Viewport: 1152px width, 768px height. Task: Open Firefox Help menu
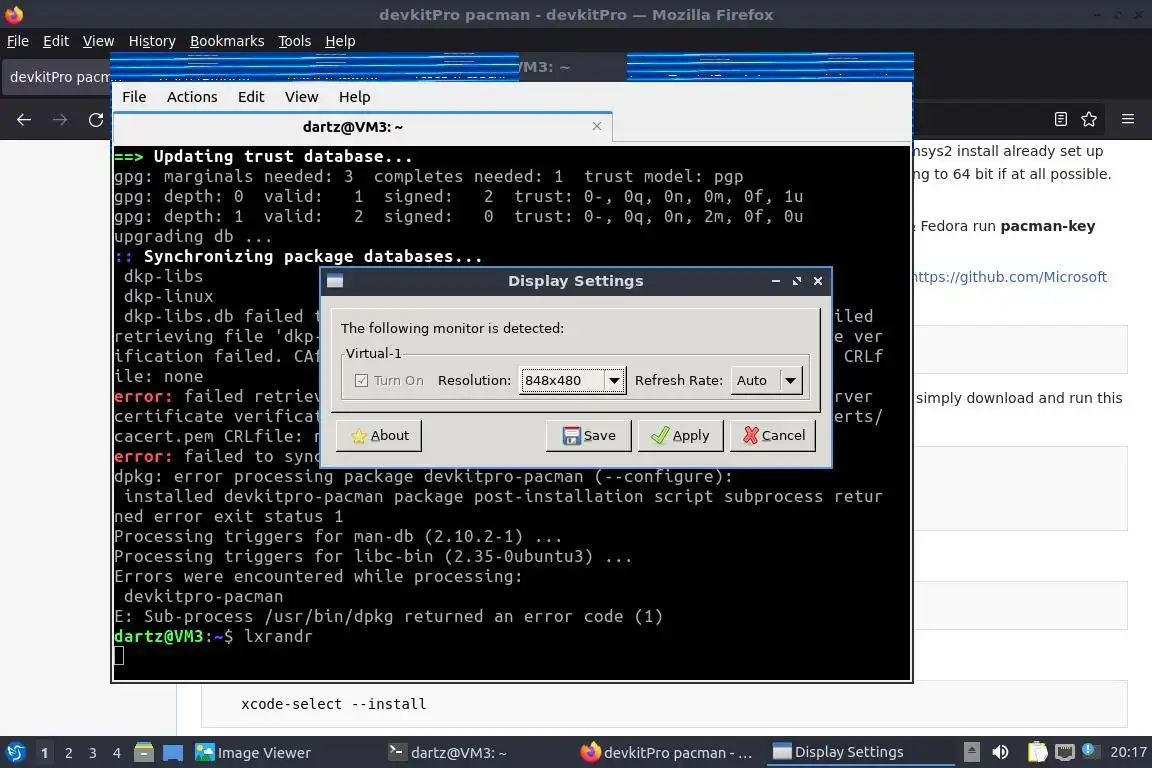point(340,41)
